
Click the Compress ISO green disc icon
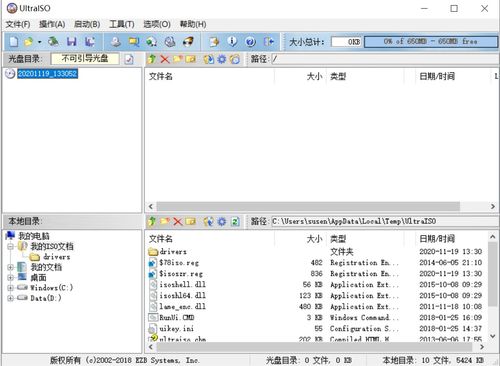coord(152,42)
